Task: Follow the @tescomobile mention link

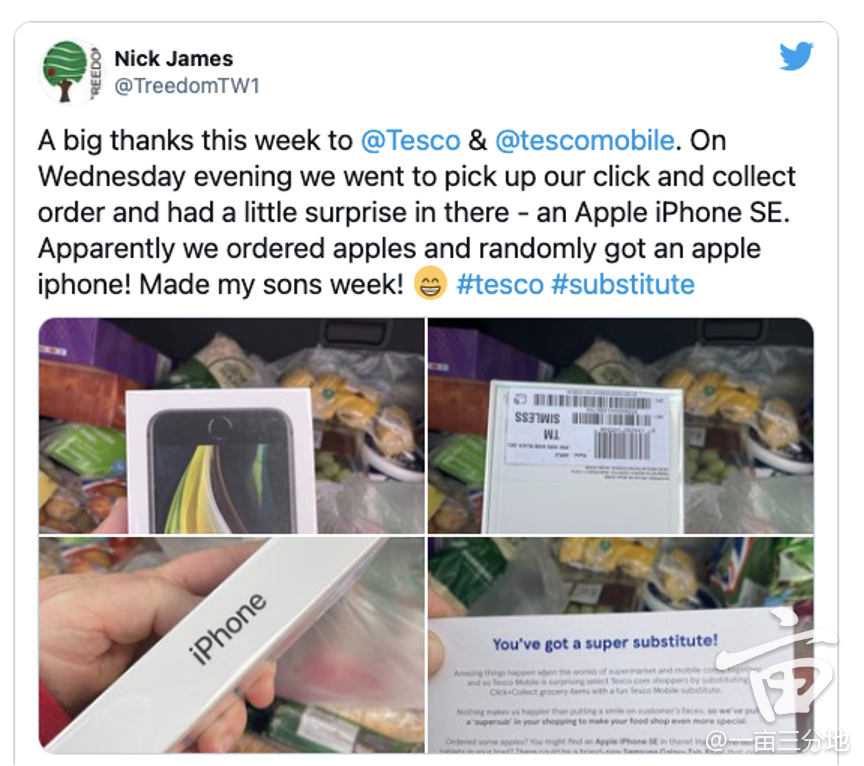Action: point(585,141)
